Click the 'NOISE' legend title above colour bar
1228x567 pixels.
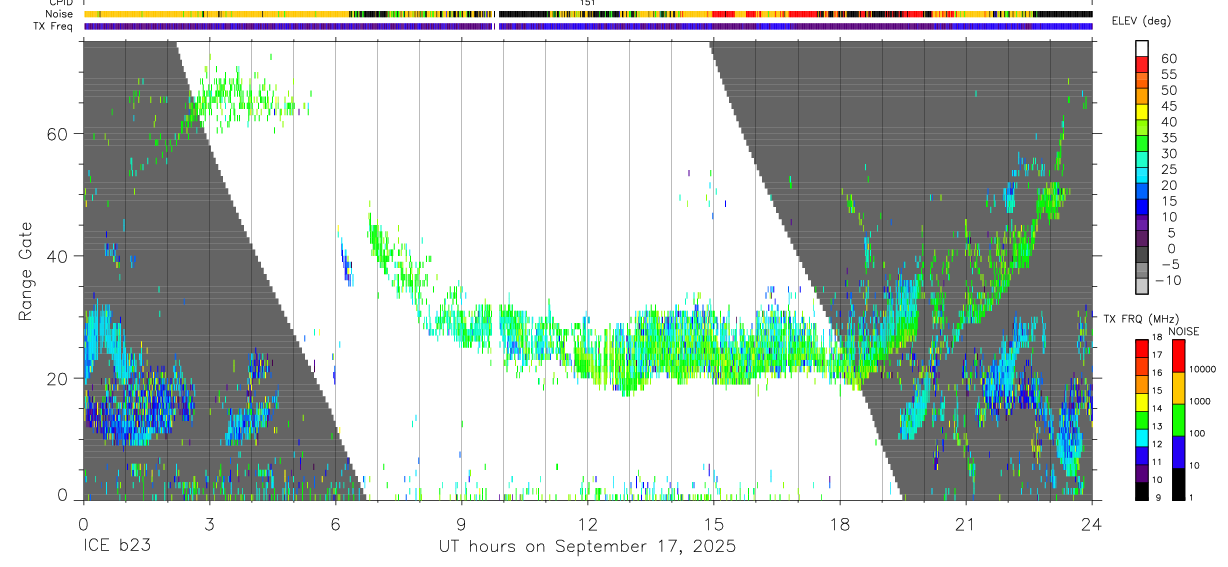click(1183, 331)
